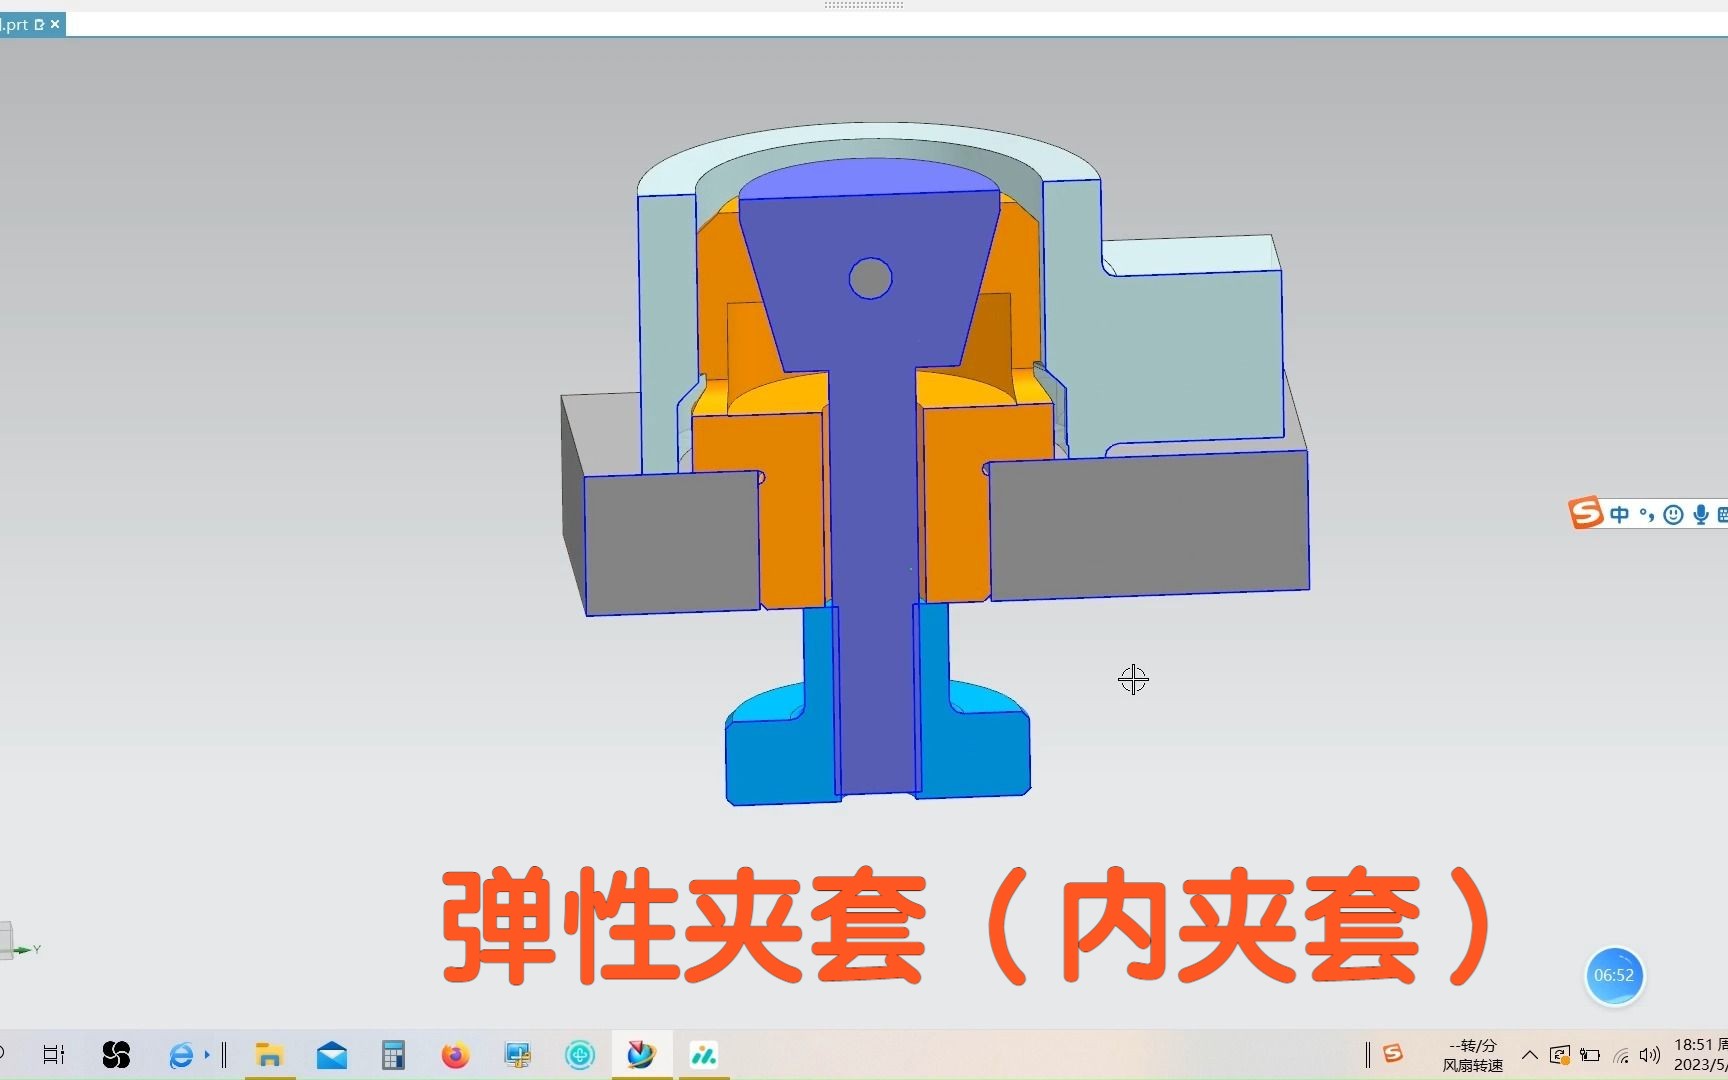
Task: Switch to the NX CAD taskbar app
Action: [x=641, y=1054]
